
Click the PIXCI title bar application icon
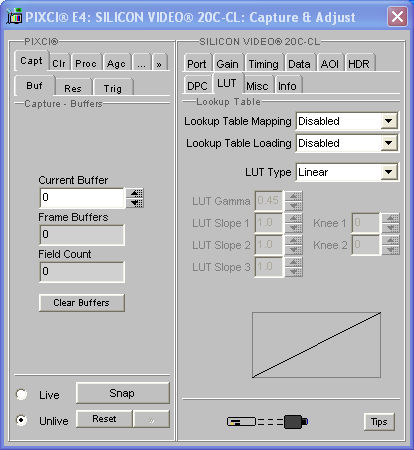click(x=14, y=17)
